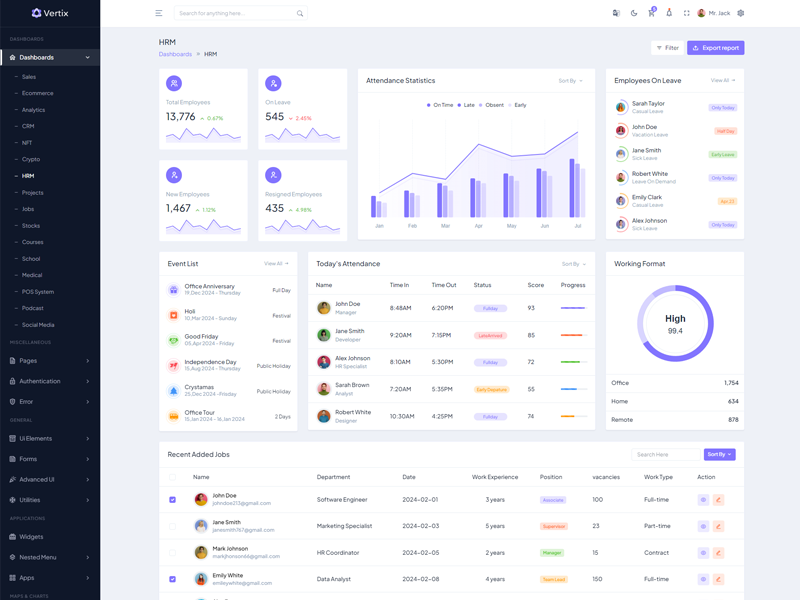Open the Projects dashboard from sidebar
This screenshot has width=800, height=600.
coord(33,192)
